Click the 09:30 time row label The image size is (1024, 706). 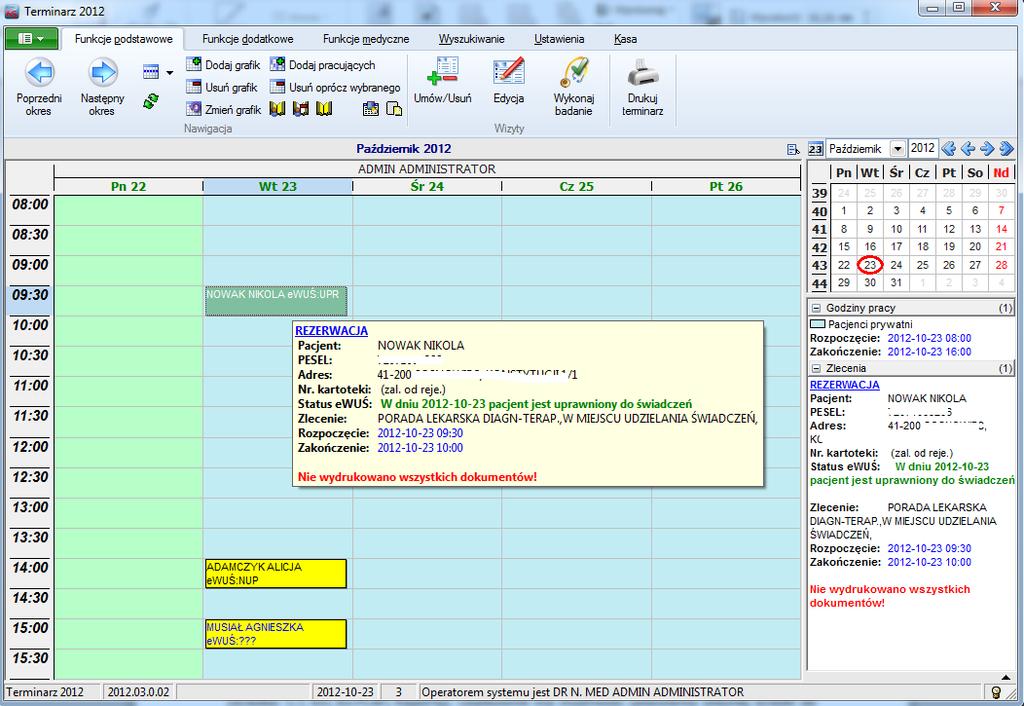[x=30, y=295]
